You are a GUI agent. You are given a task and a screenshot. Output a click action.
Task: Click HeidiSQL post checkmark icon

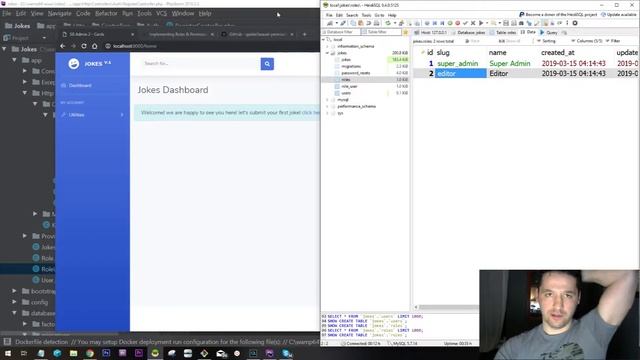tap(465, 23)
